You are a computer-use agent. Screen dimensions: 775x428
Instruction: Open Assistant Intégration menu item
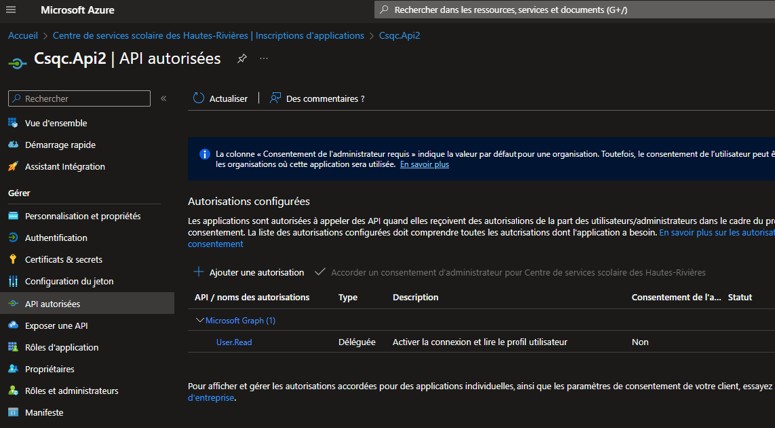pyautogui.click(x=65, y=167)
